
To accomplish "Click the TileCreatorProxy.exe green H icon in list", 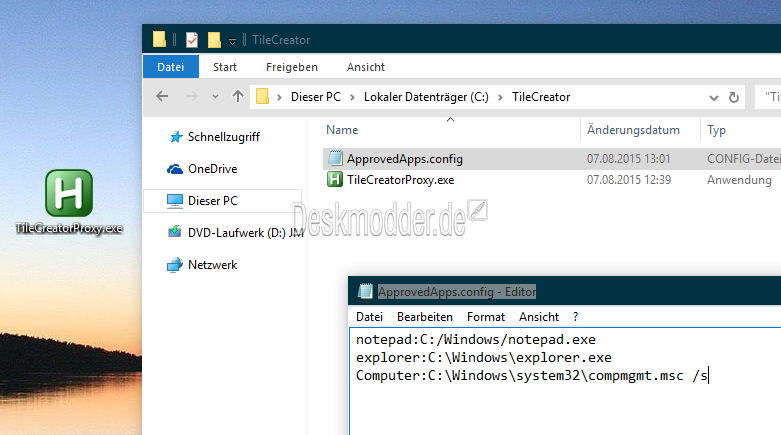I will (x=335, y=179).
